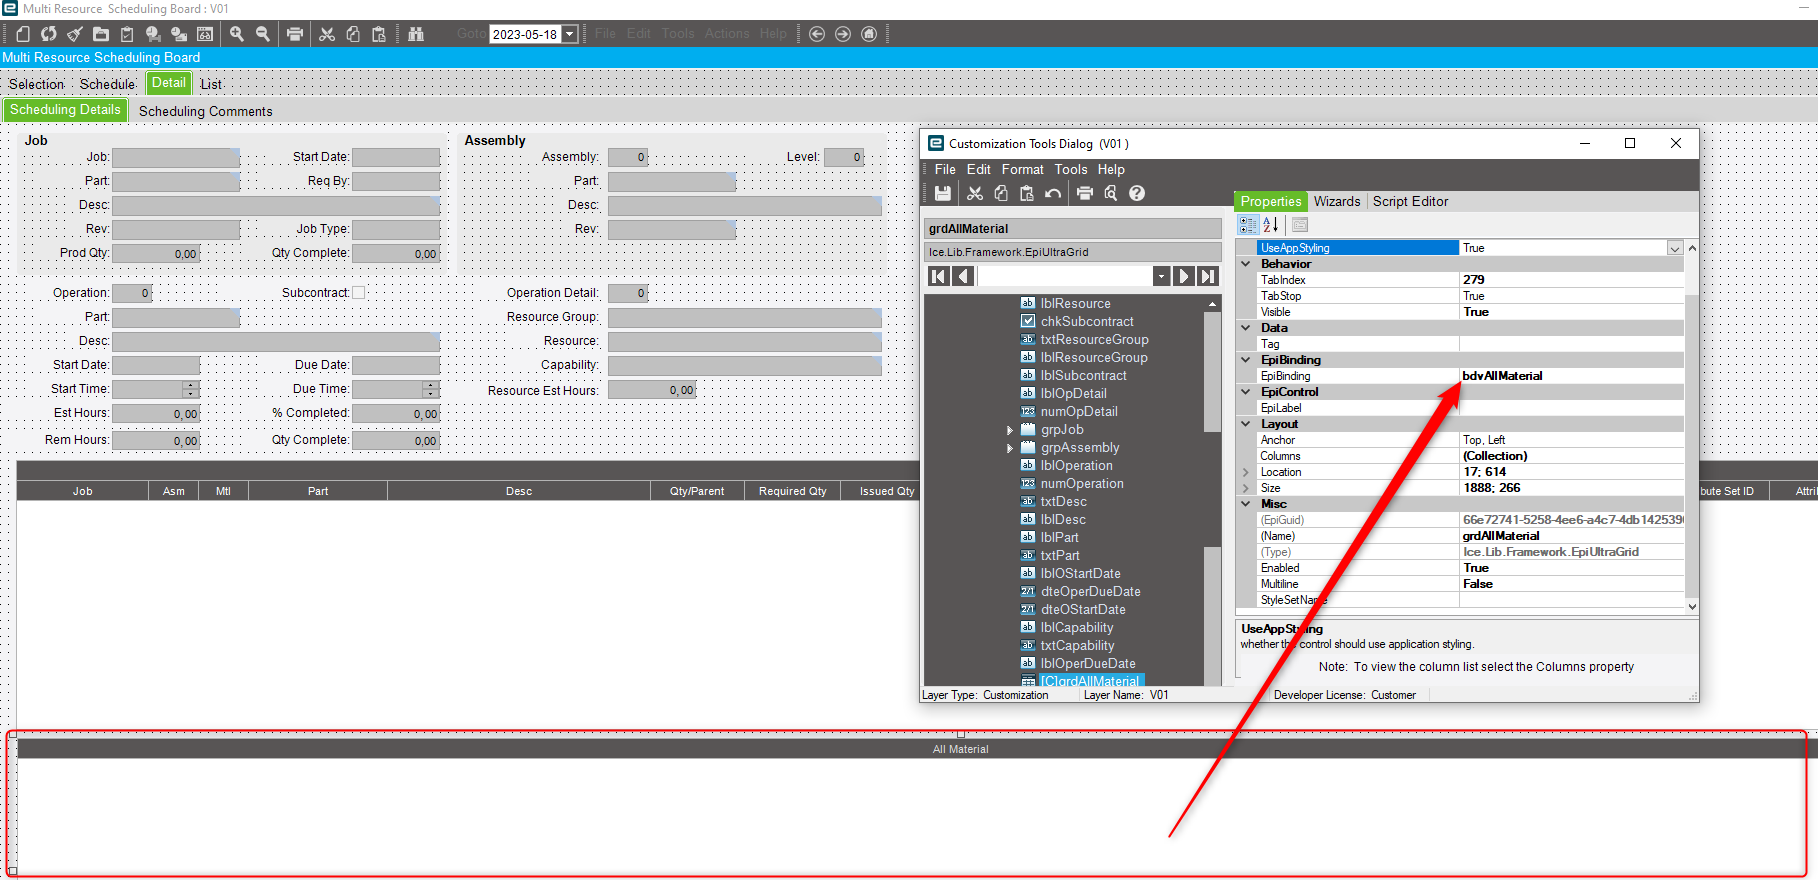Screen dimensions: 1818x880
Task: Open File menu in Customization dialog
Action: (x=945, y=170)
